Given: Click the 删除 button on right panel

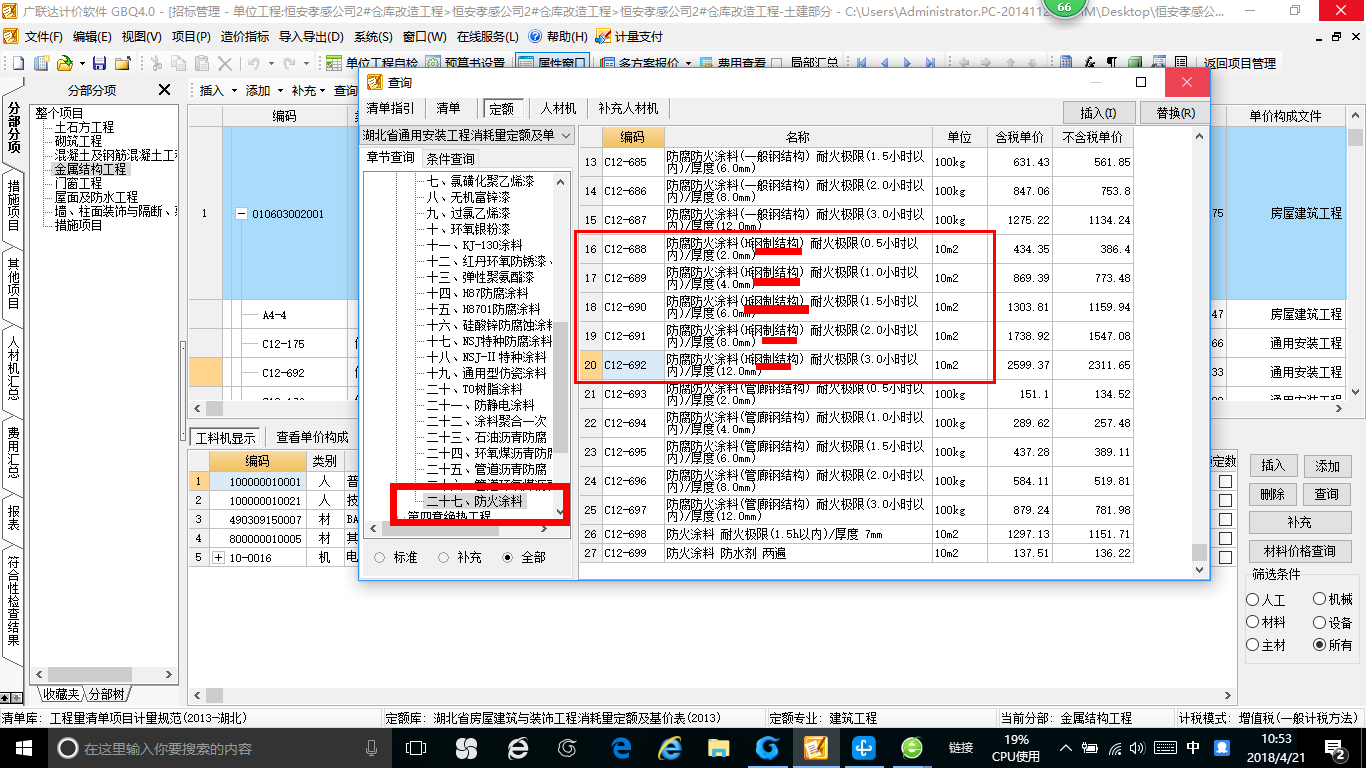Looking at the screenshot, I should click(1272, 494).
